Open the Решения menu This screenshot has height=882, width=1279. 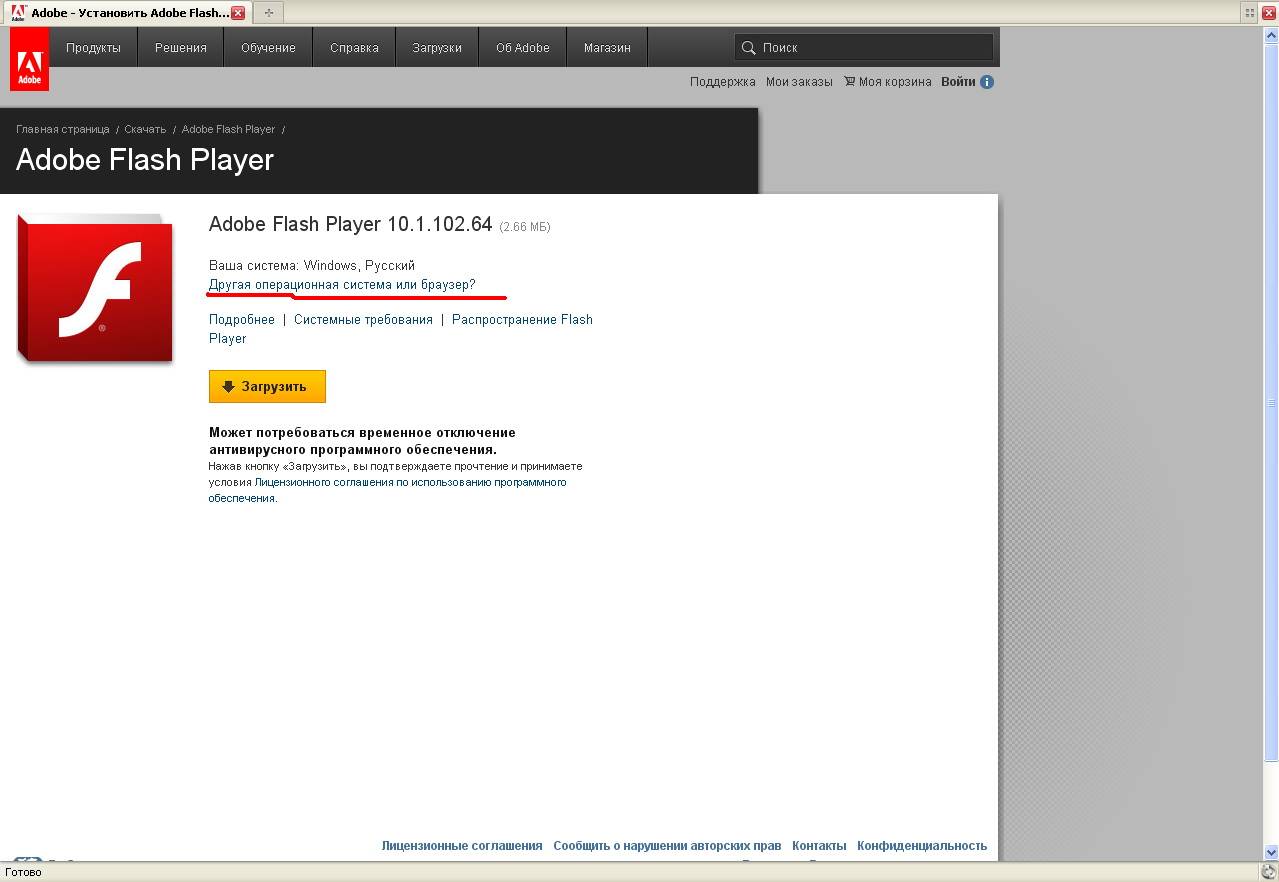tap(181, 47)
